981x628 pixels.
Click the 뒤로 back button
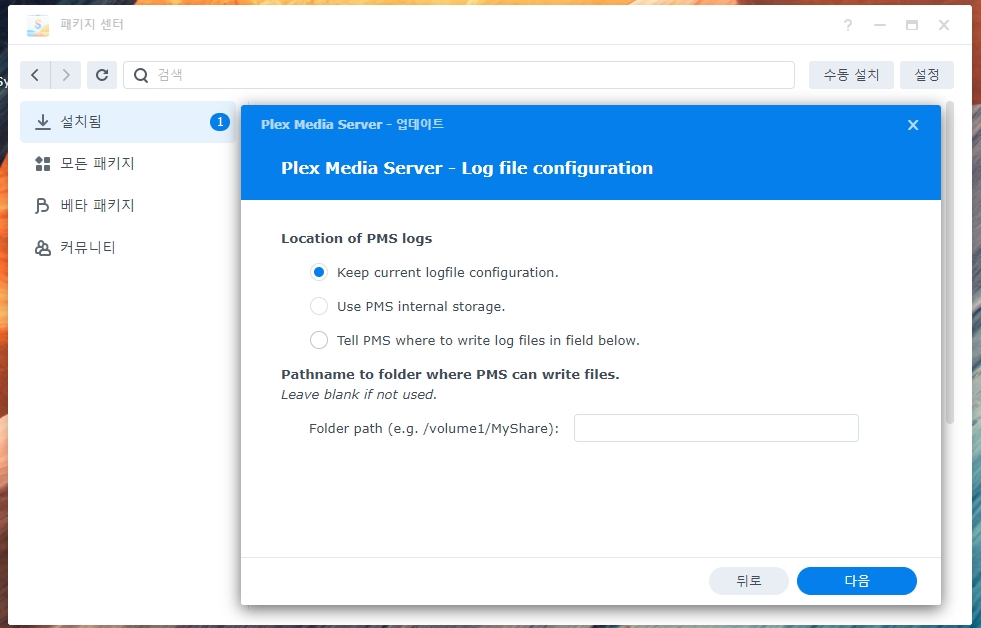tap(748, 581)
